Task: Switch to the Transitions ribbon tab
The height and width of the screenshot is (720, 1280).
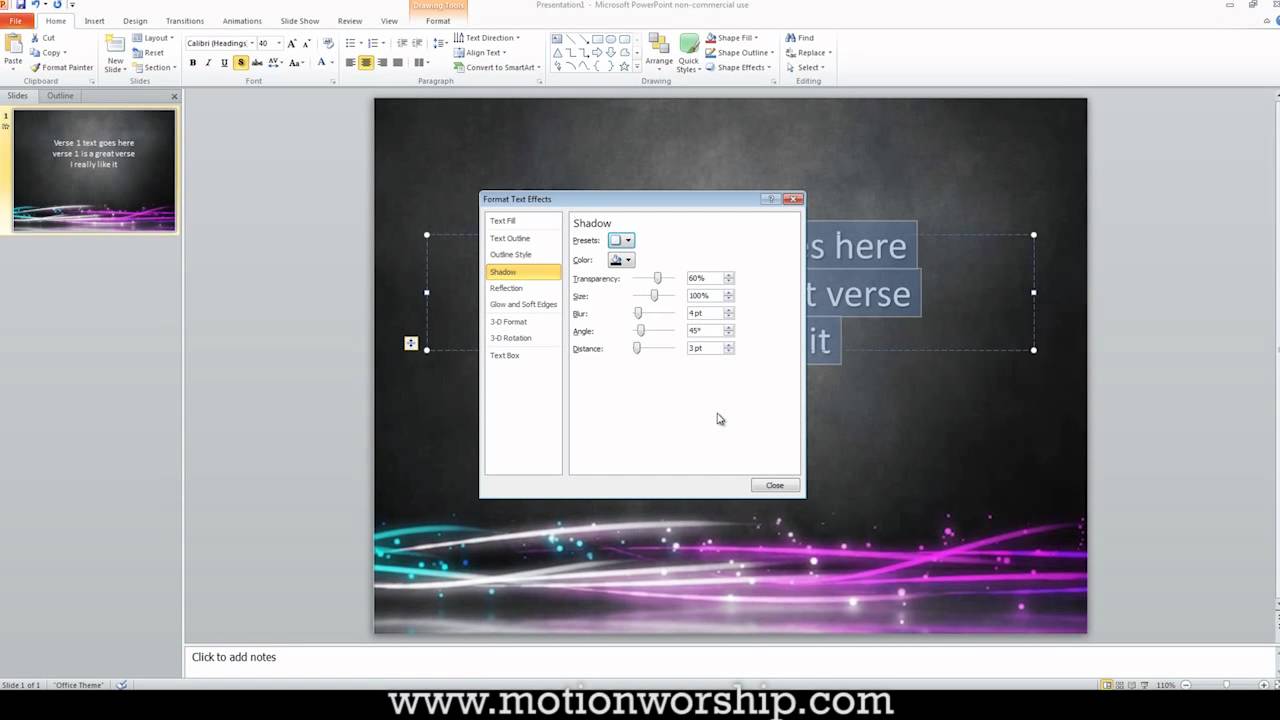Action: click(184, 21)
